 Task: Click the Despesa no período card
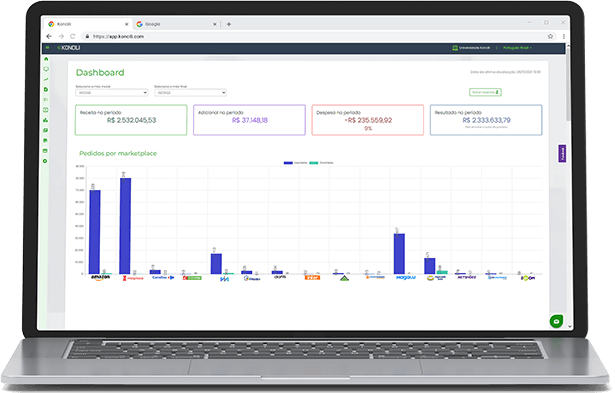pyautogui.click(x=368, y=120)
